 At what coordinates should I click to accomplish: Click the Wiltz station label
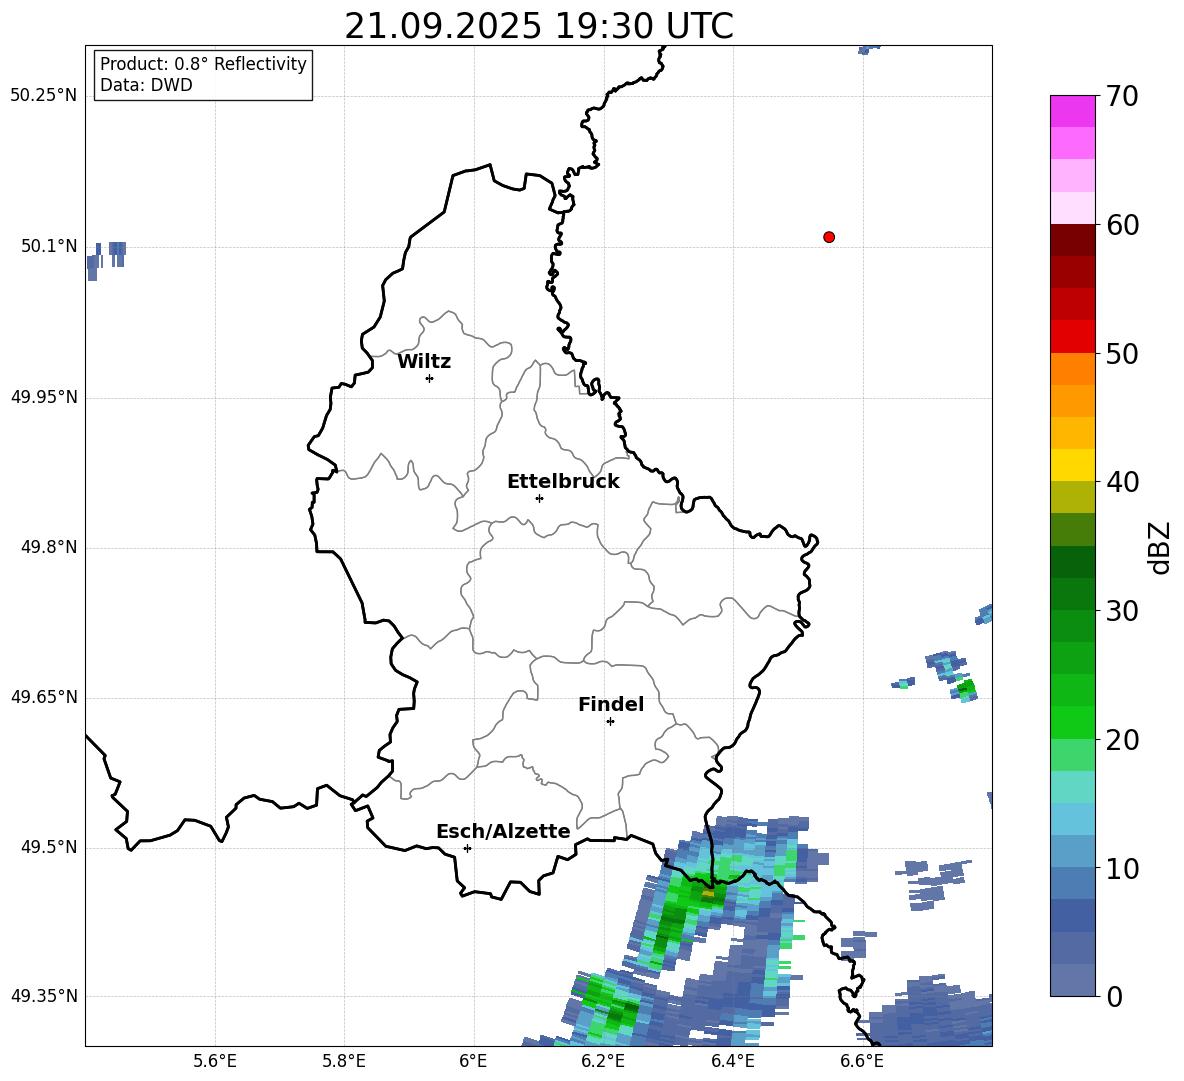[x=424, y=362]
